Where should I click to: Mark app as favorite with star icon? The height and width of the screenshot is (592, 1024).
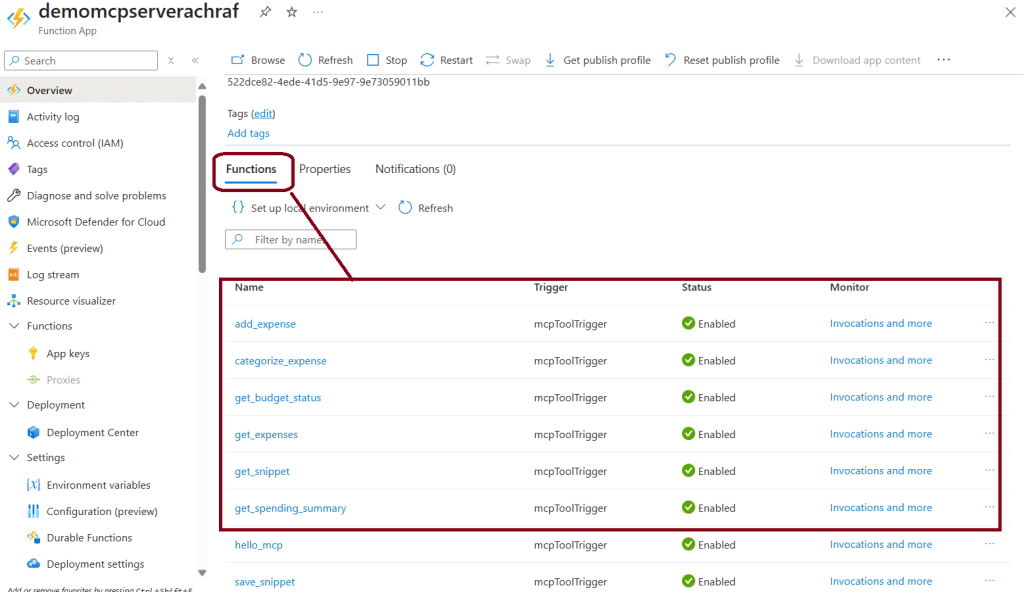point(291,12)
